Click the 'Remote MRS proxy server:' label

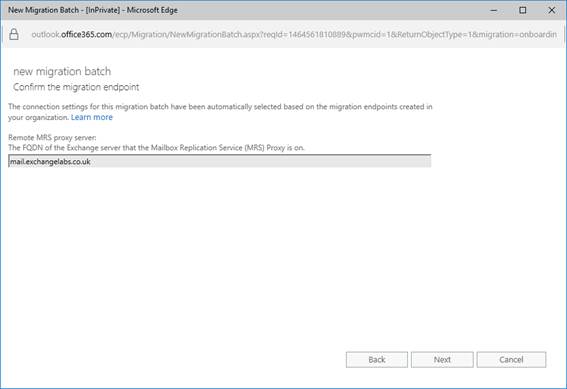click(x=52, y=137)
